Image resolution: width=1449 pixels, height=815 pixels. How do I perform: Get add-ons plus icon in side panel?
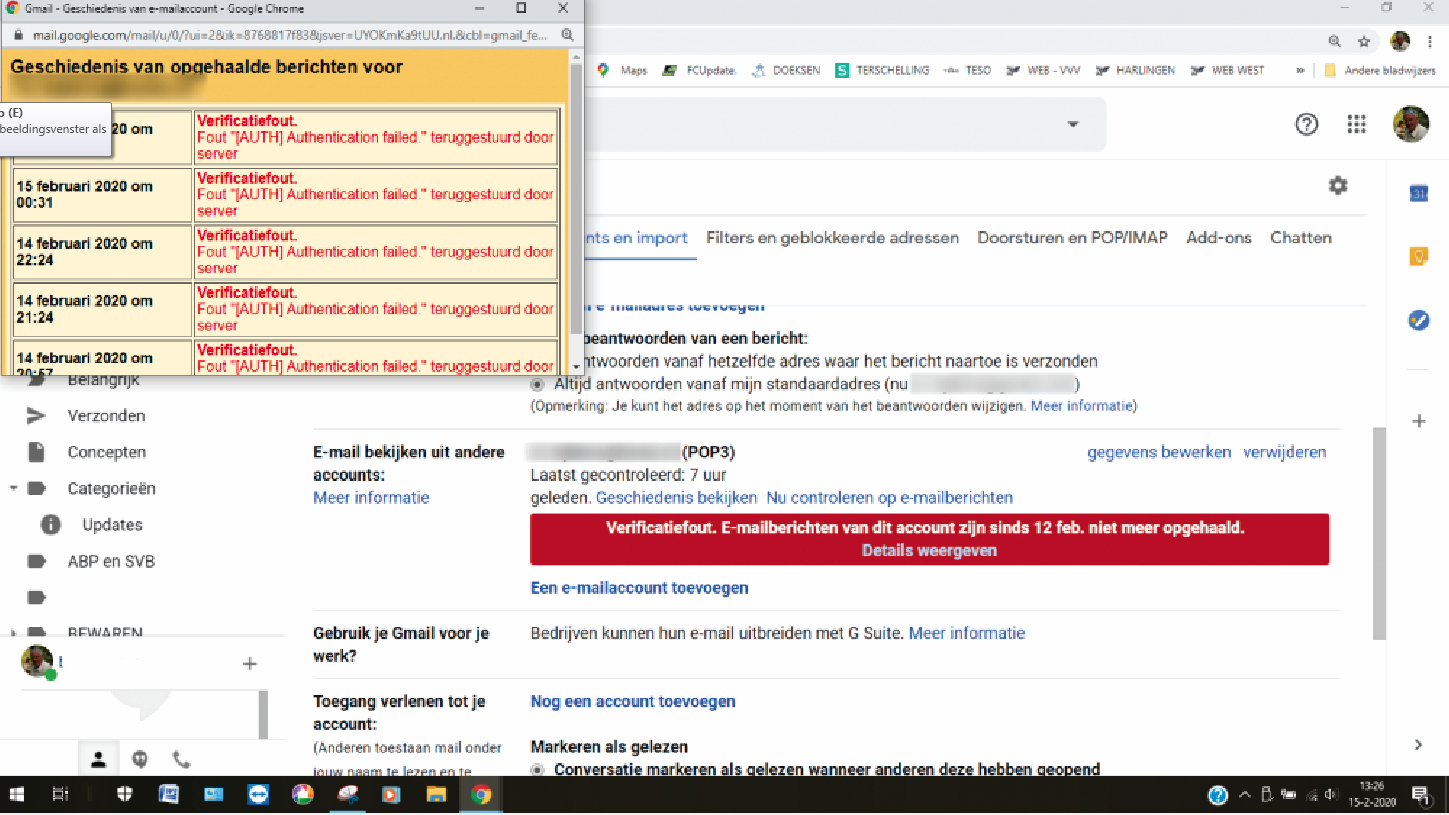pyautogui.click(x=1418, y=422)
